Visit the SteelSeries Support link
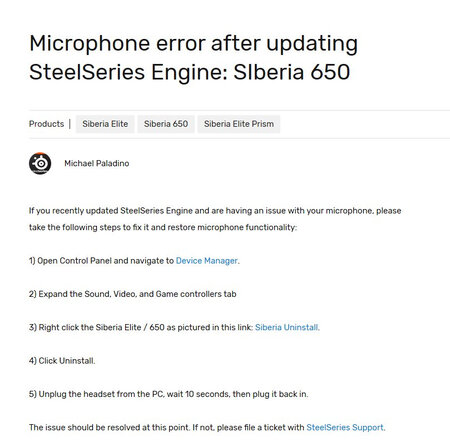The width and height of the screenshot is (450, 447). [345, 427]
